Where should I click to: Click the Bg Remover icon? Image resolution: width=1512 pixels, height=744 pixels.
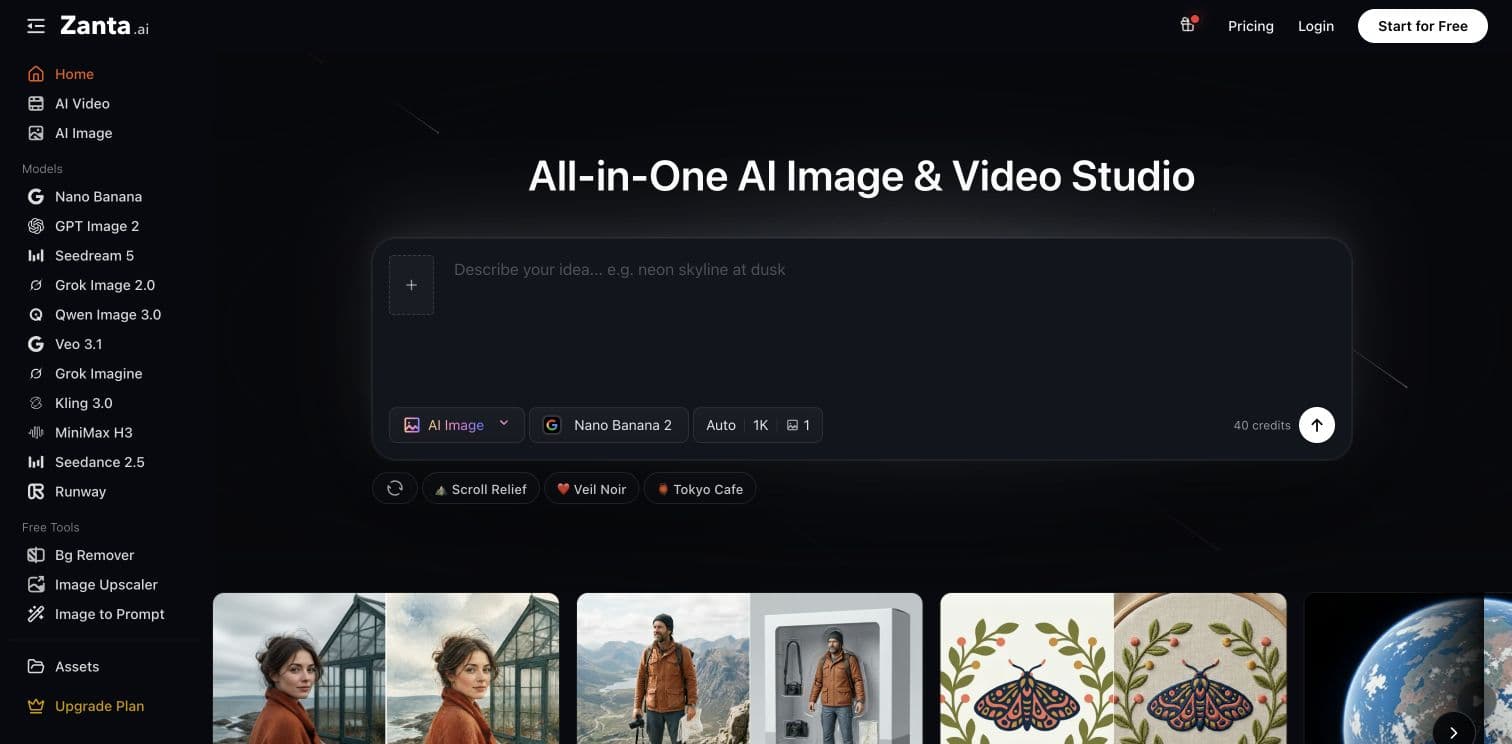[x=36, y=555]
